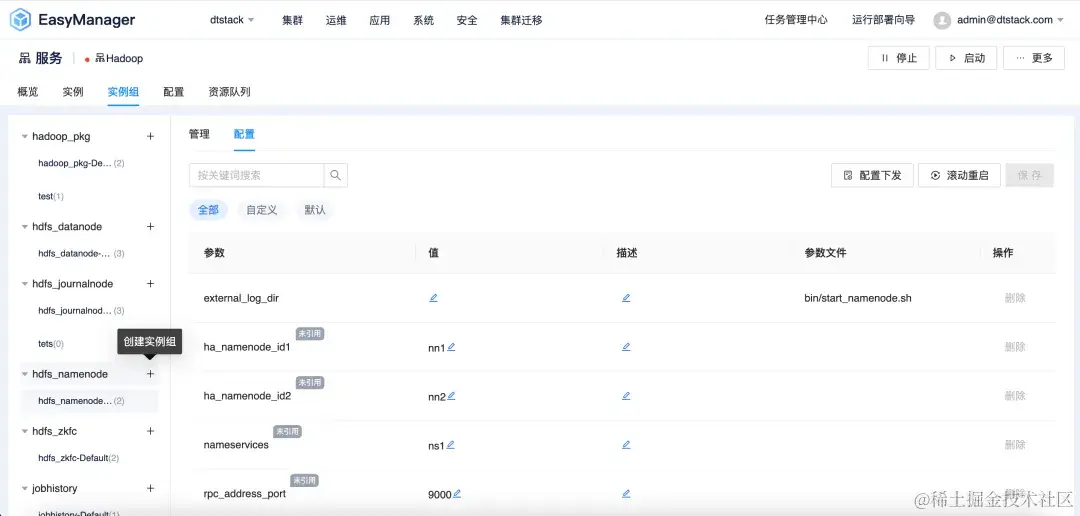Screen dimensions: 1080x516
Task: Add instance group to hdfs_zkfc
Action: 150,431
